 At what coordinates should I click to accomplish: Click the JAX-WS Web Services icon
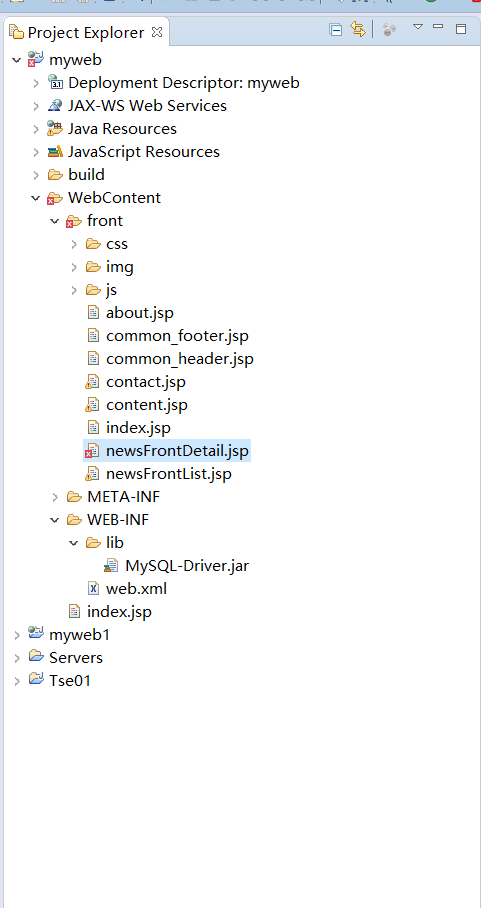tap(55, 105)
